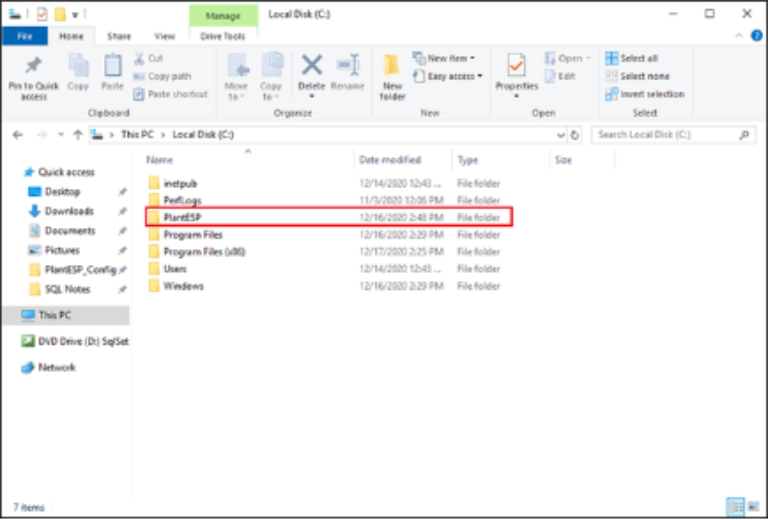The width and height of the screenshot is (768, 520).
Task: Click the Delete X icon
Action: click(312, 65)
